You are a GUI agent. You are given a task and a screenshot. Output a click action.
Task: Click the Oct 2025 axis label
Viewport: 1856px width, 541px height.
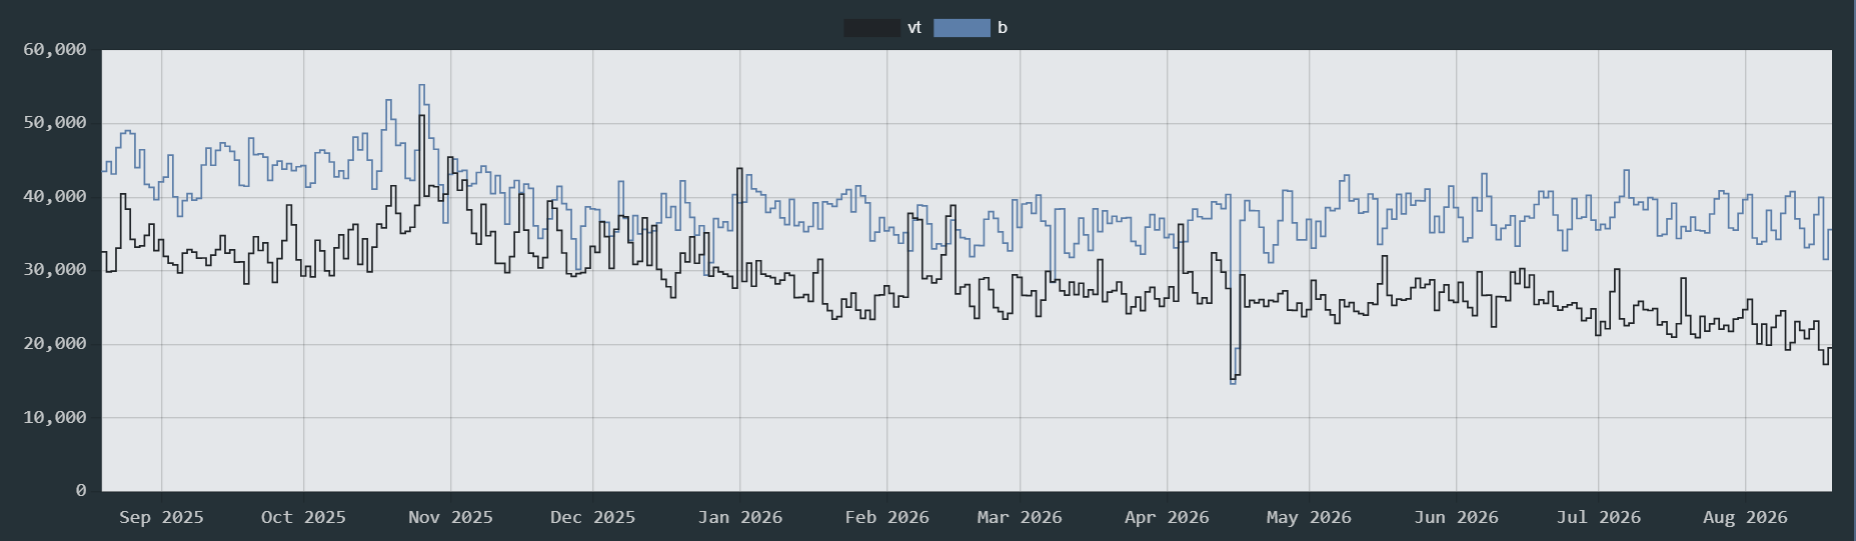point(303,517)
